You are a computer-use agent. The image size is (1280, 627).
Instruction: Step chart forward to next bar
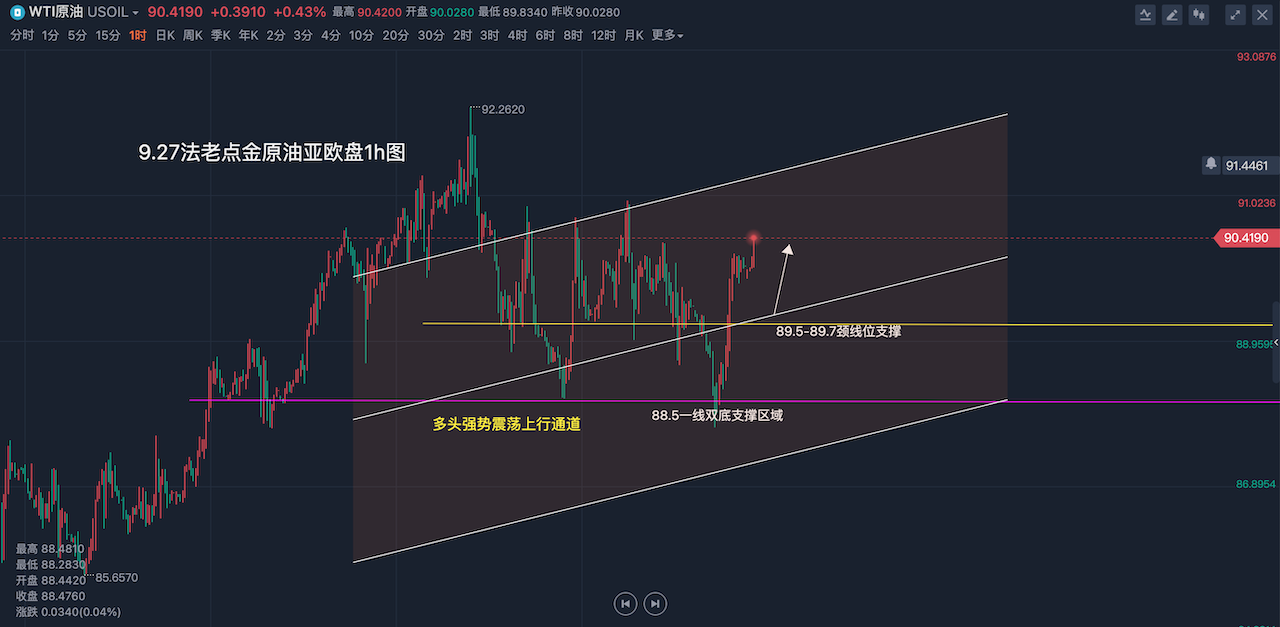[x=655, y=603]
